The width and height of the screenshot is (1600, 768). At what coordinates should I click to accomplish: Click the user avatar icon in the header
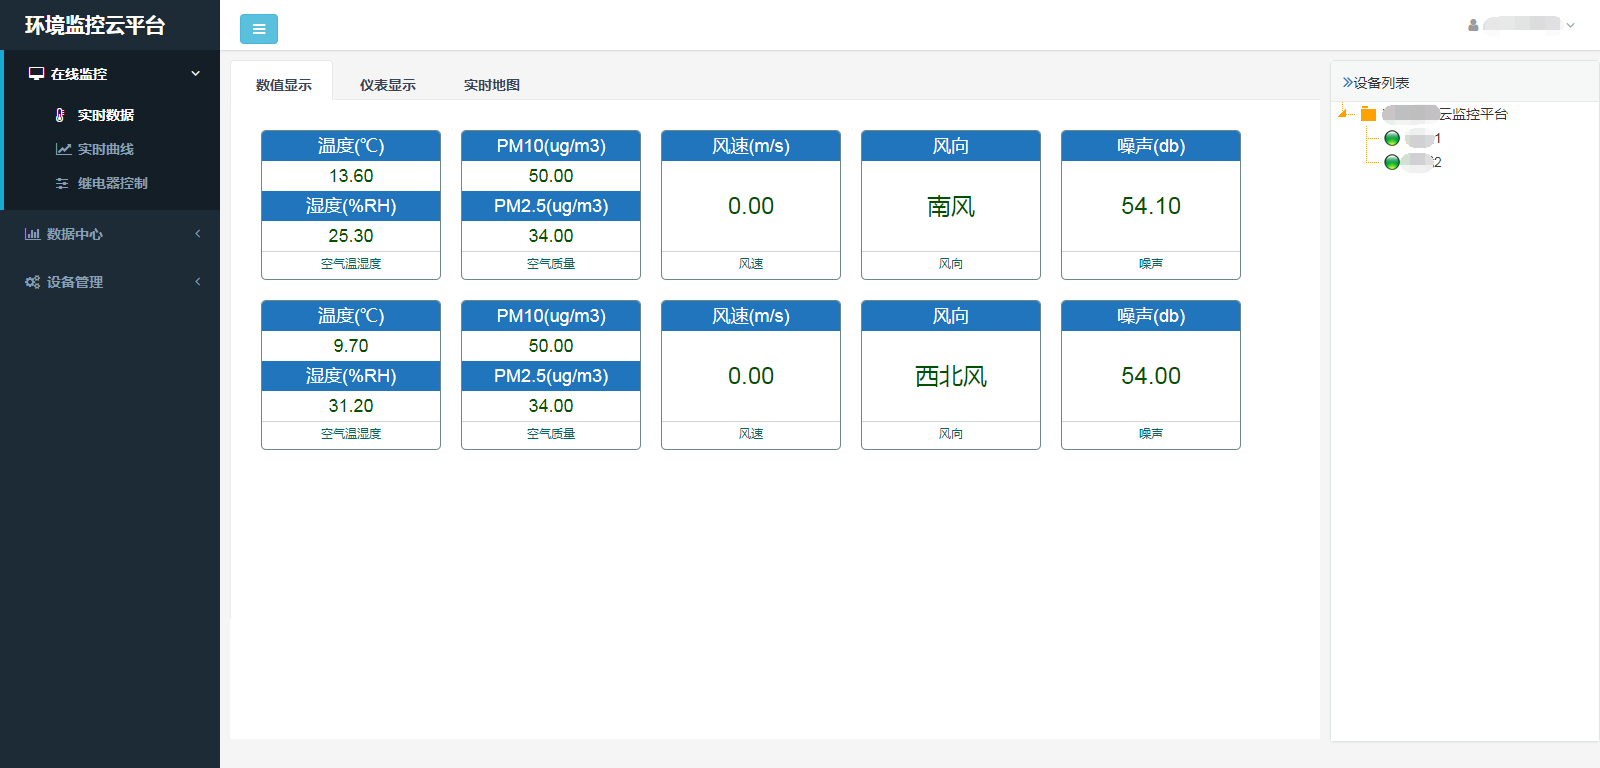pyautogui.click(x=1473, y=25)
